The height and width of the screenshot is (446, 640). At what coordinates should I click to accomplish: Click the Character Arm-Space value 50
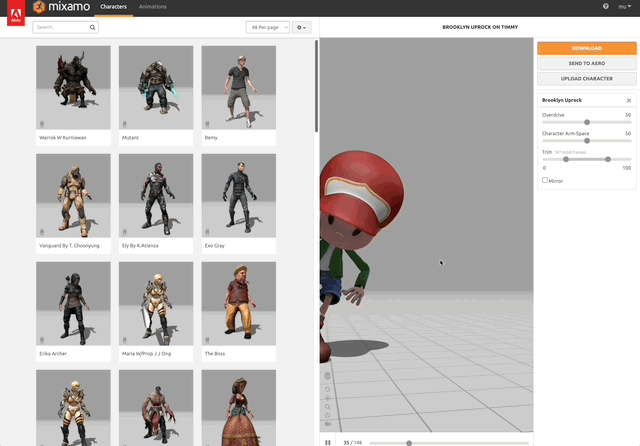(628, 133)
